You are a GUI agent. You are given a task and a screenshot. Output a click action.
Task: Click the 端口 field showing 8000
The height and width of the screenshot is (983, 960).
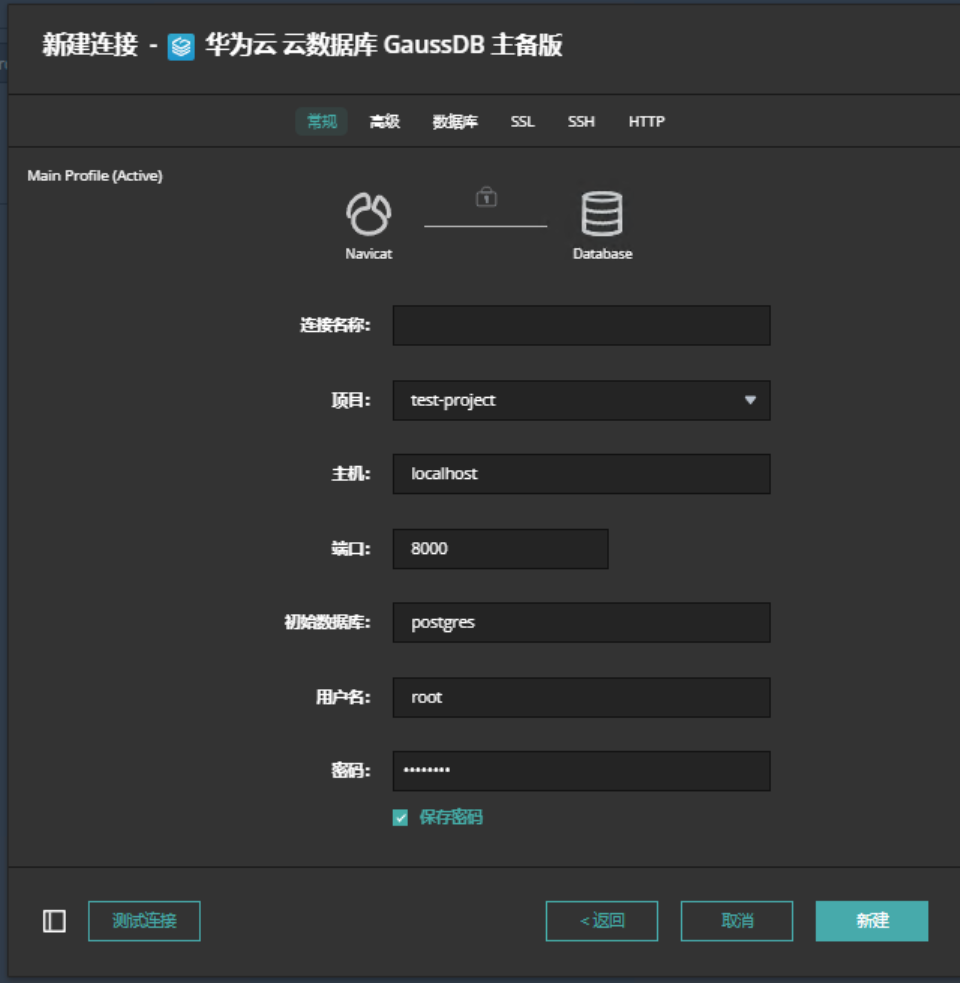(x=500, y=549)
